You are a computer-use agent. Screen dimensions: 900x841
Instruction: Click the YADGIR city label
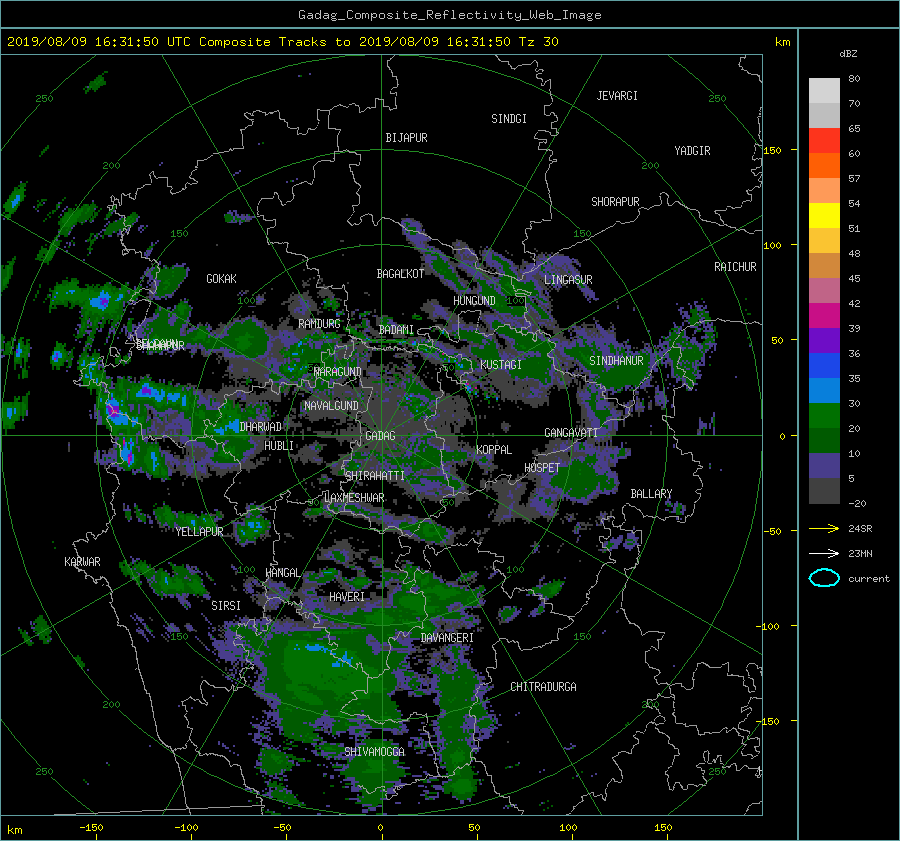(x=692, y=151)
